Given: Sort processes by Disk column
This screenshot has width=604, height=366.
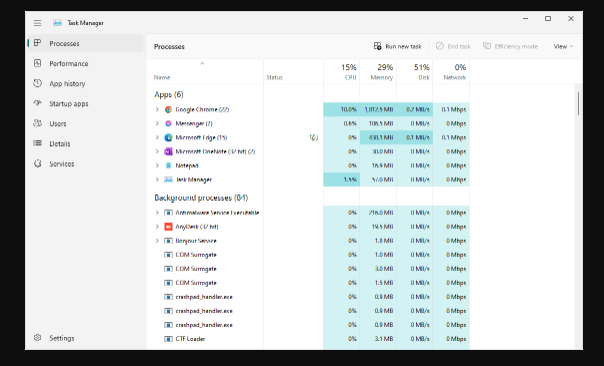Looking at the screenshot, I should tap(414, 72).
